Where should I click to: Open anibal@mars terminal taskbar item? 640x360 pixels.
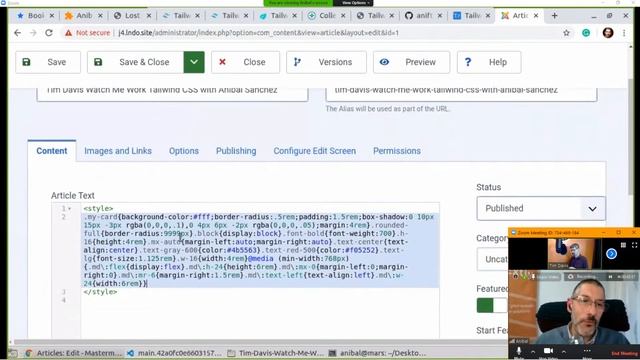[378, 353]
